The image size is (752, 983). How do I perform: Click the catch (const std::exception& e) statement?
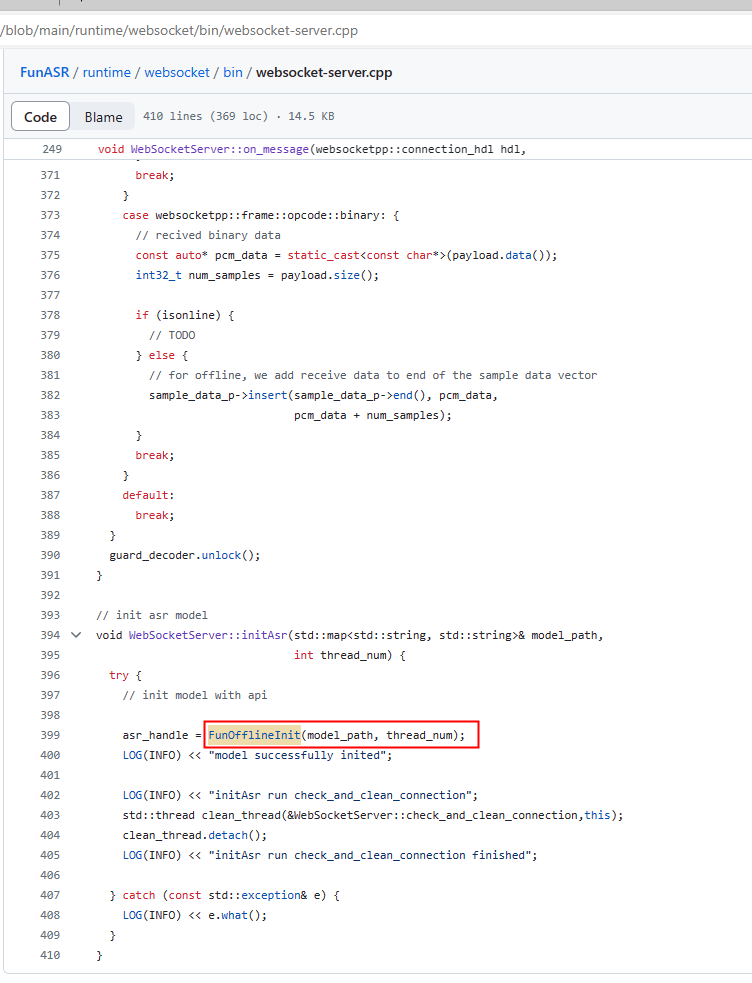(224, 895)
